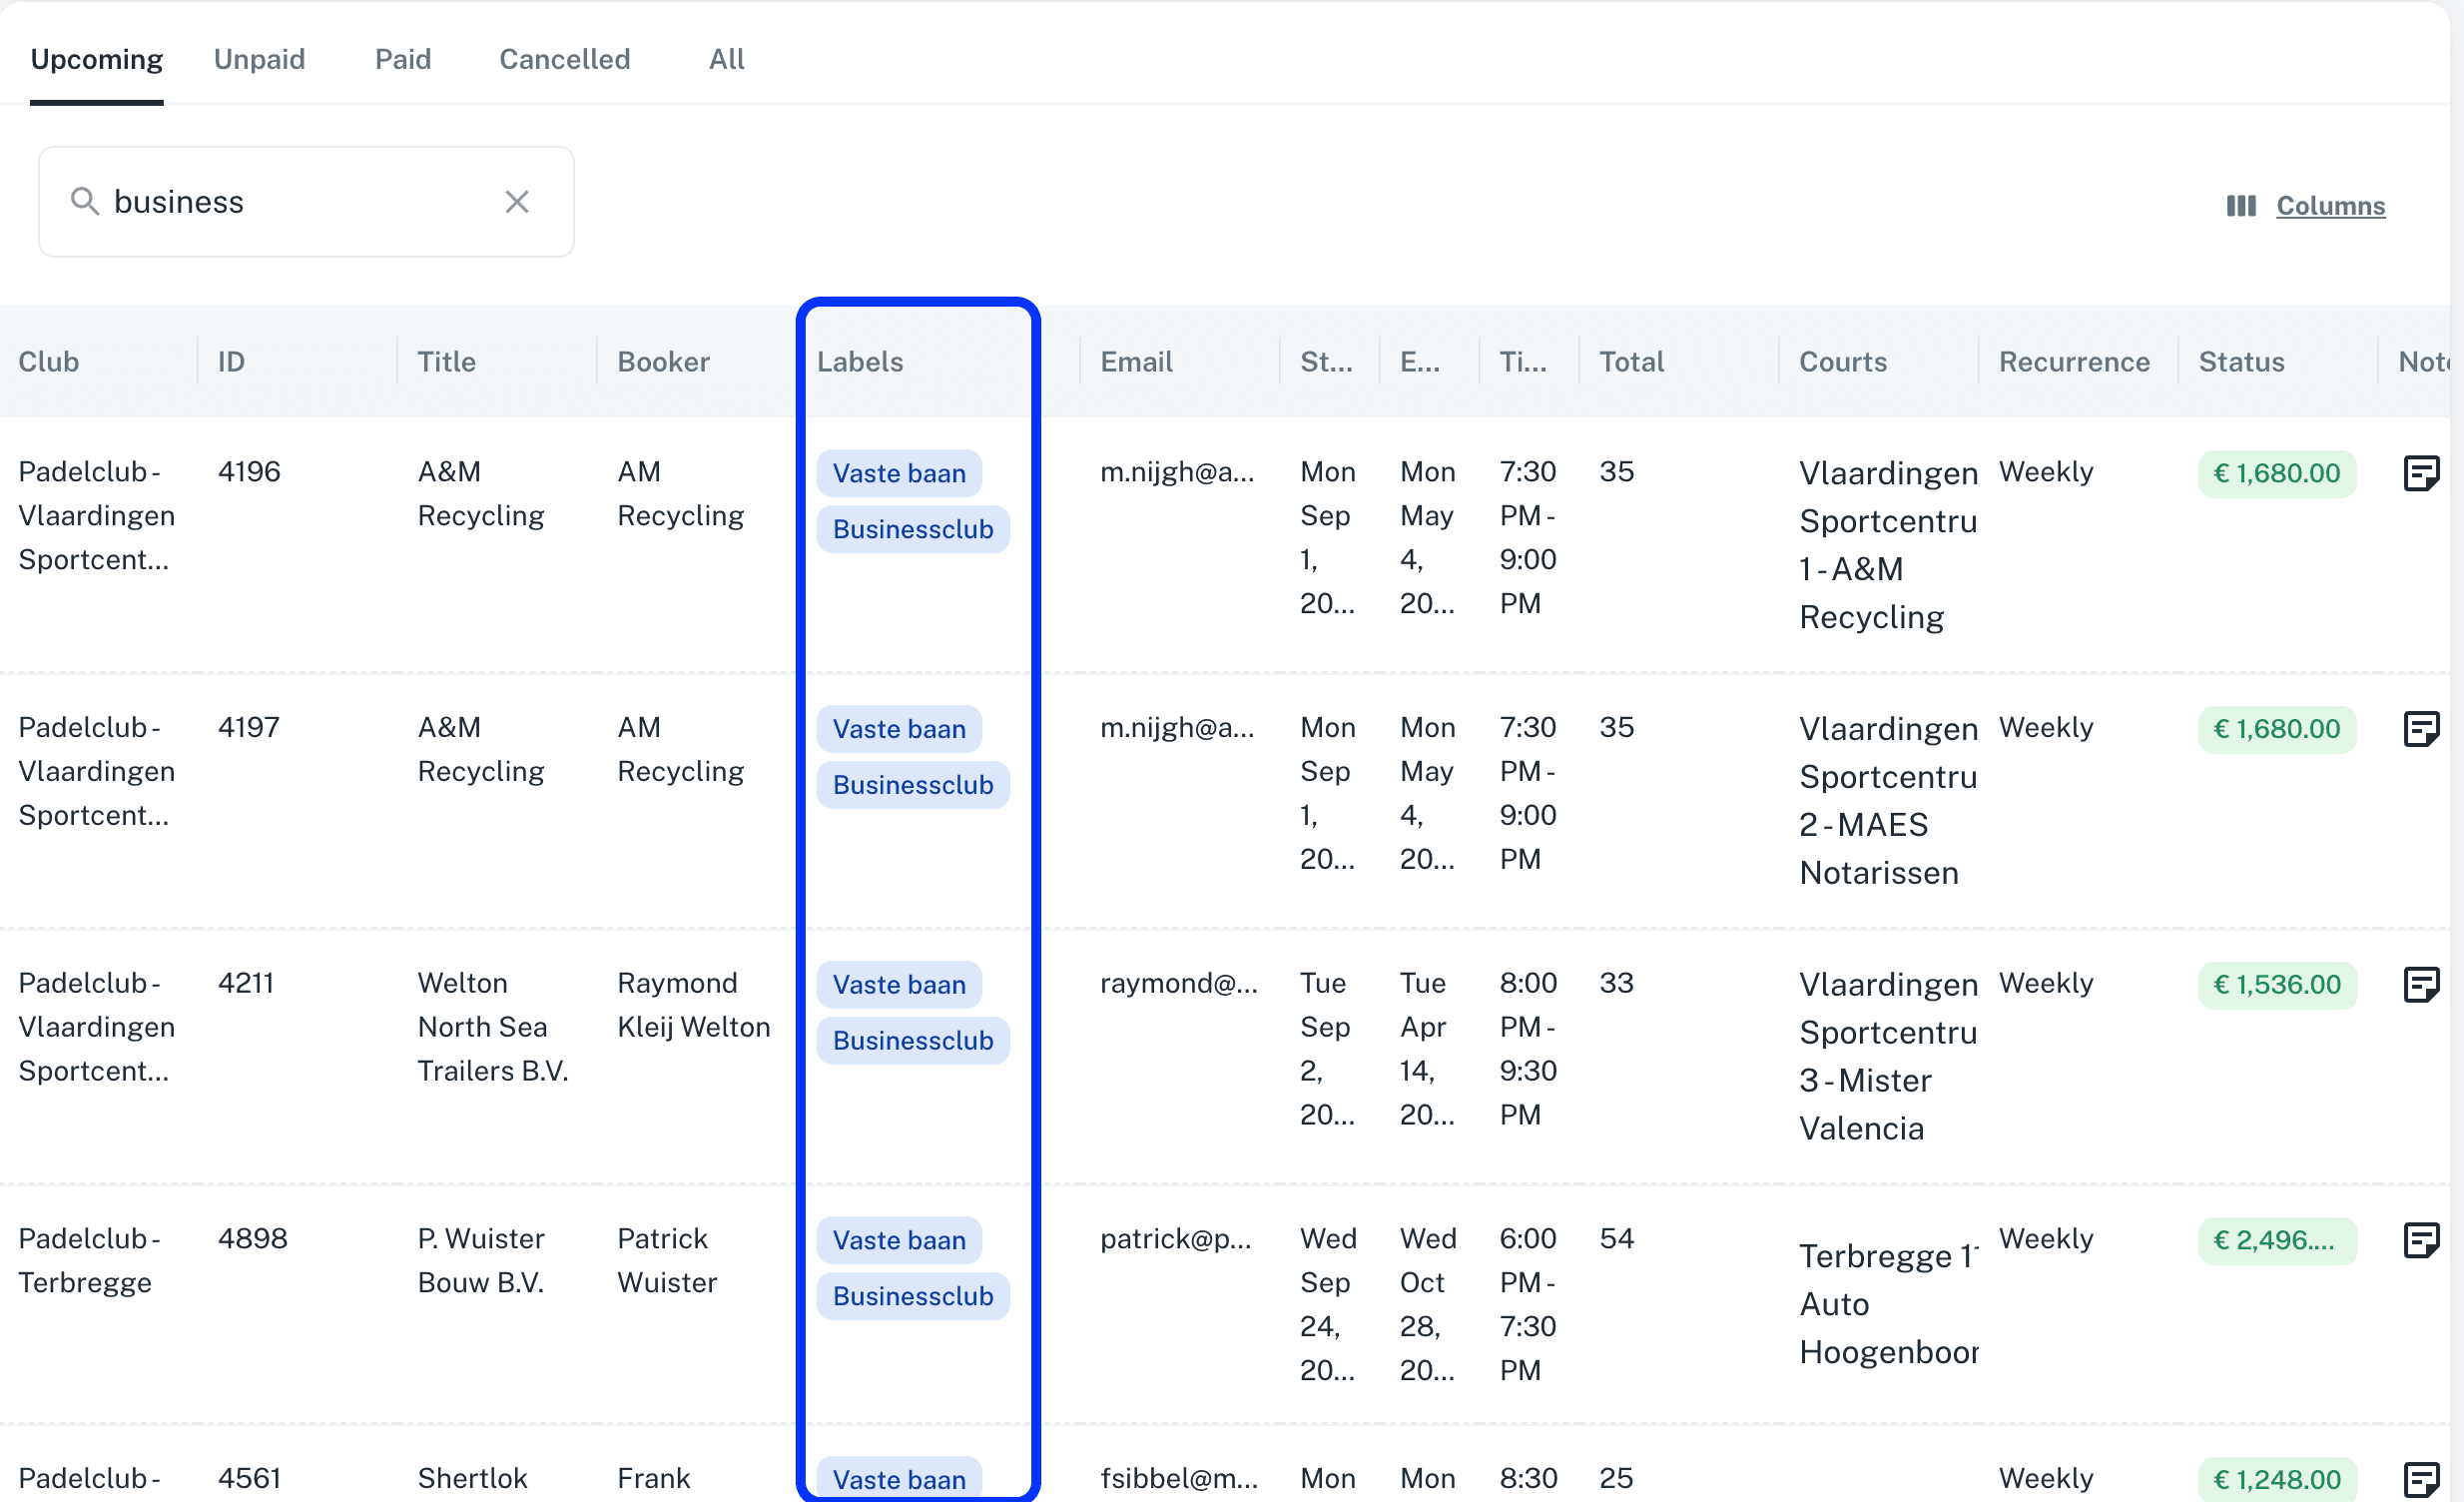Click Vaste baan label on booking 4211

coord(898,985)
